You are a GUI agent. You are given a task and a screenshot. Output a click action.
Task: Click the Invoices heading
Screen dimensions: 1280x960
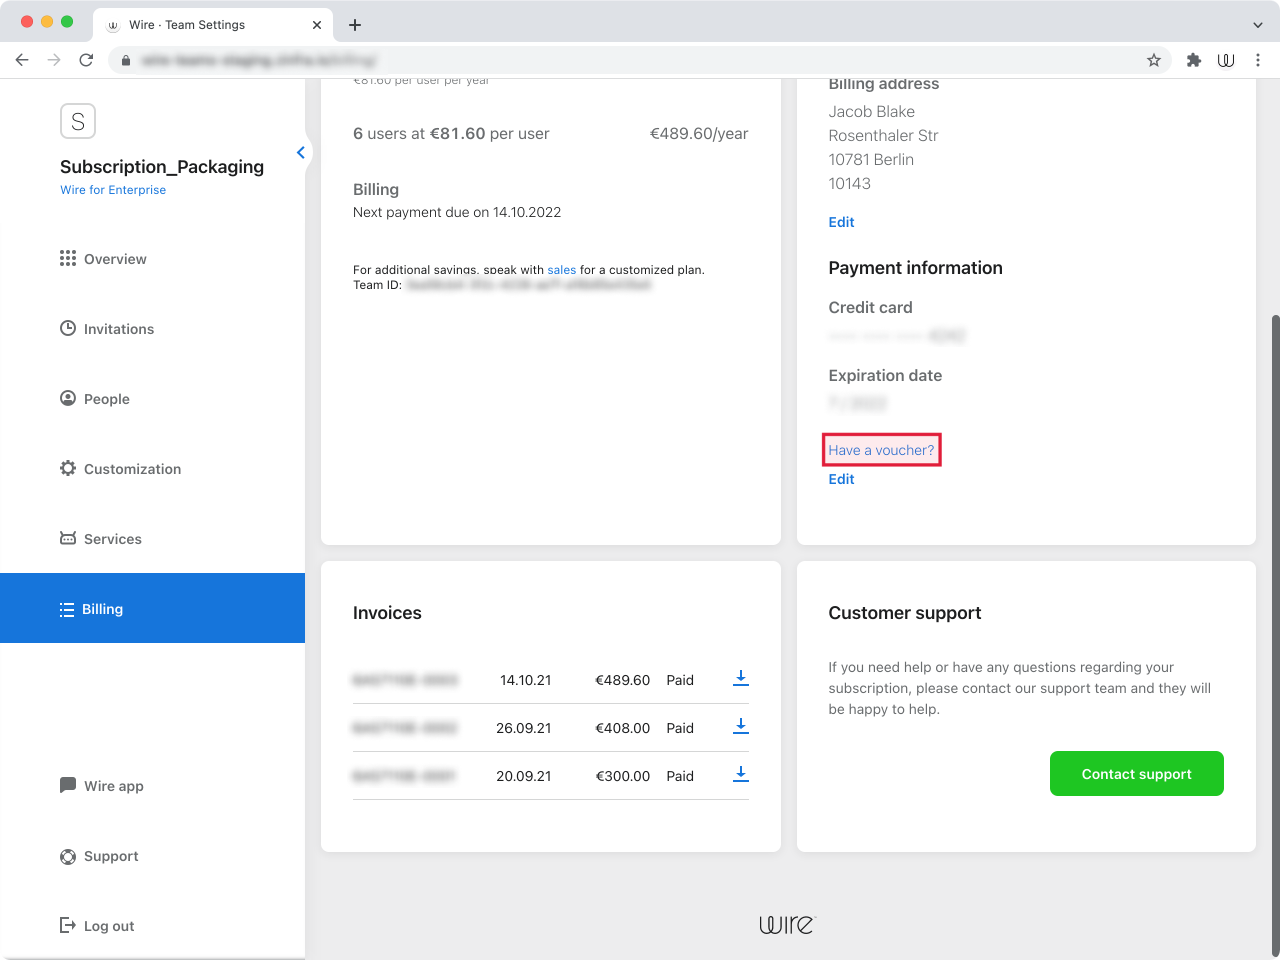coord(387,613)
